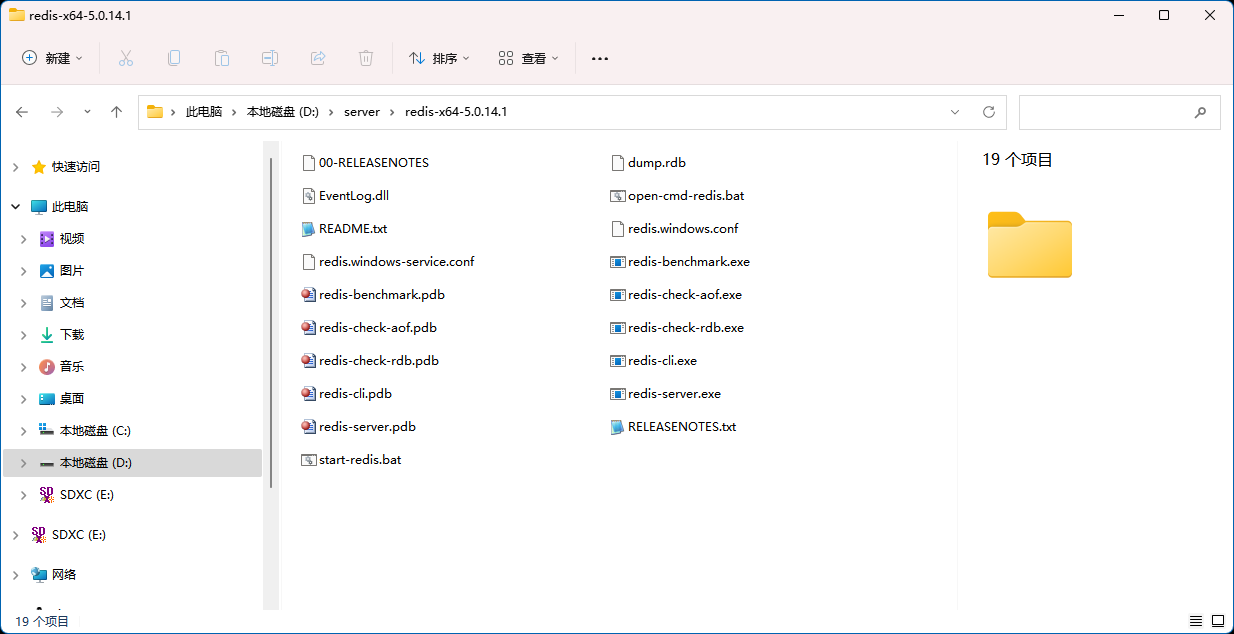
Task: Click 本地磁盘 (D:) in the address bar
Action: coord(283,112)
